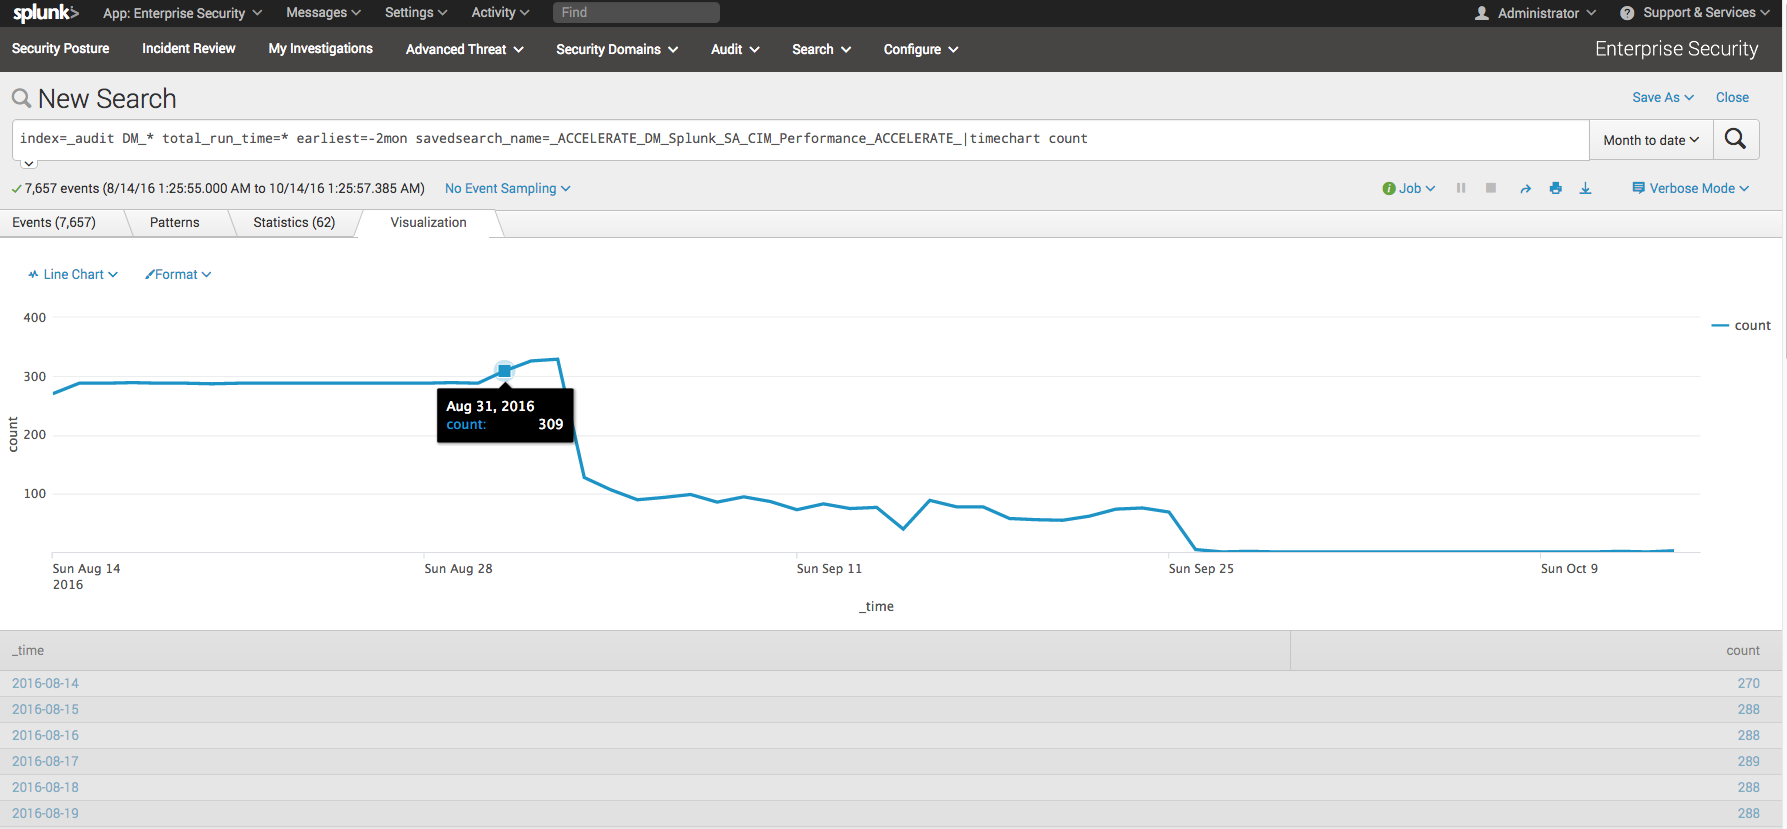Open the No Event Sampling dropdown
This screenshot has height=829, width=1787.
tap(508, 188)
